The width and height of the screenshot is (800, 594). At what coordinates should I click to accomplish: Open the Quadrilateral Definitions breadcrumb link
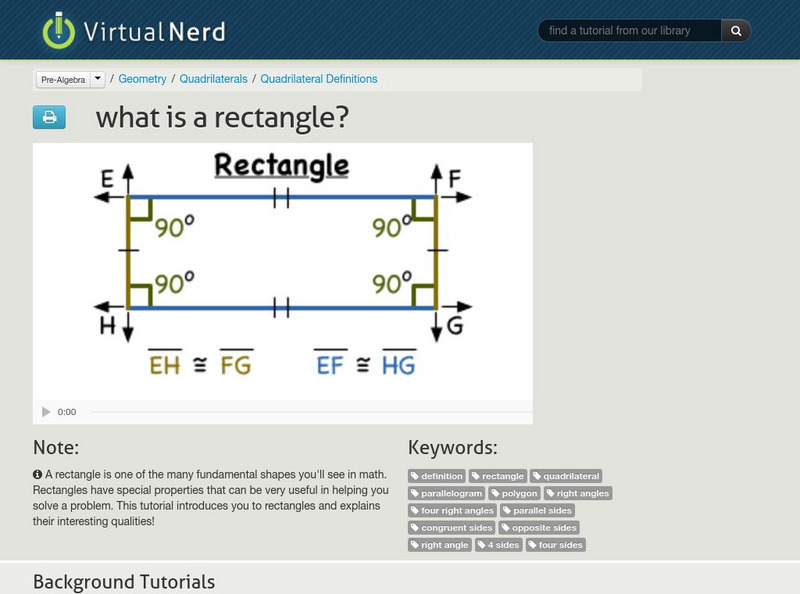coord(318,77)
